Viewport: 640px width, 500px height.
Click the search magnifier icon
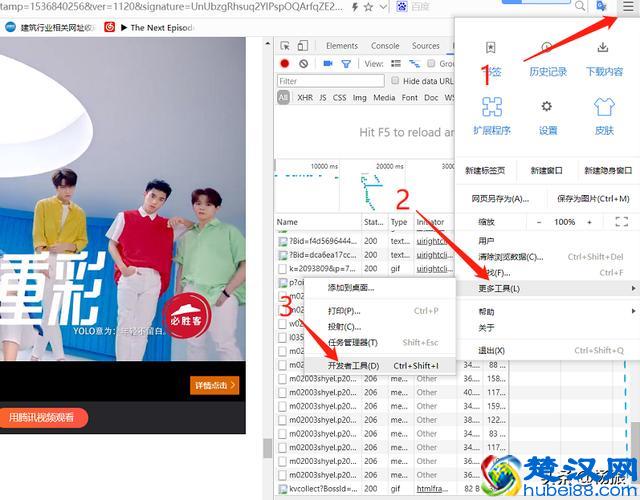click(580, 6)
